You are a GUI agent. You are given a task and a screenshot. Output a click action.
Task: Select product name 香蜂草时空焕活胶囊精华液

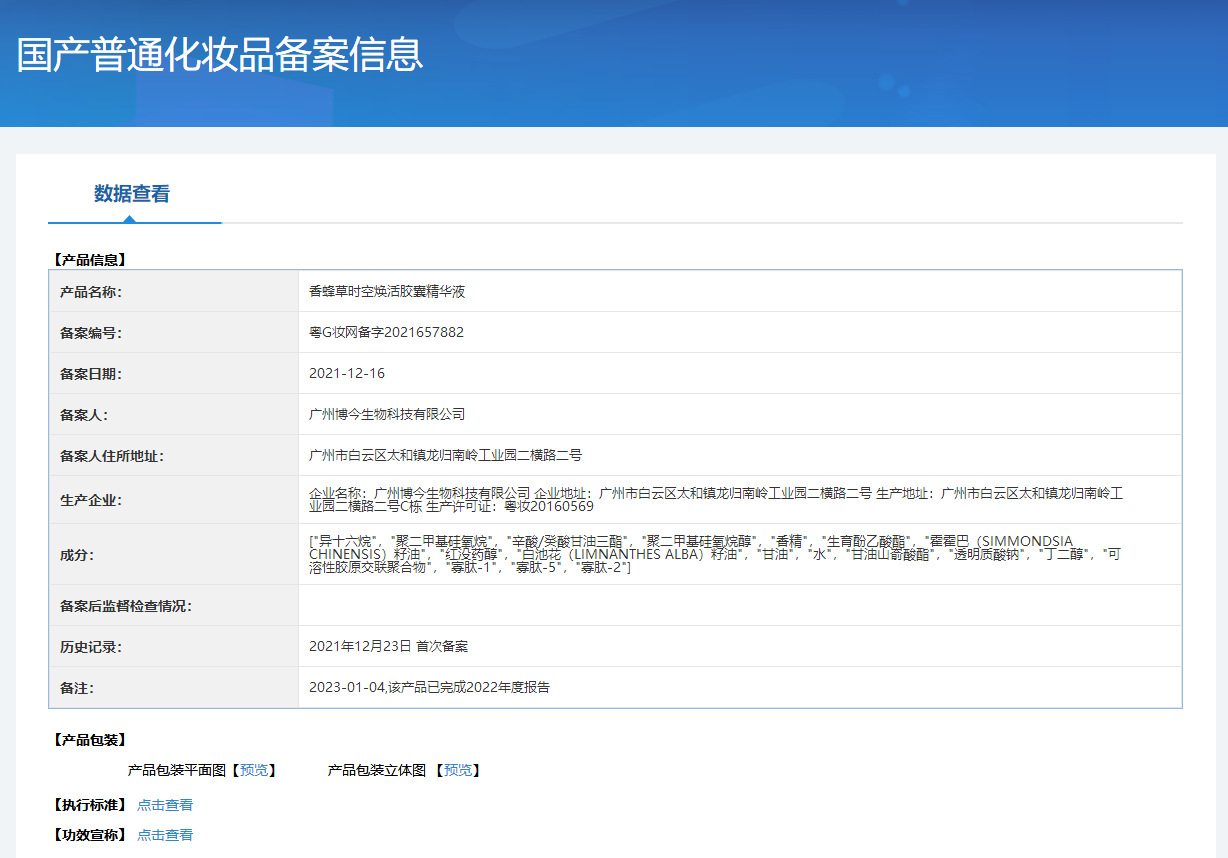(x=387, y=292)
